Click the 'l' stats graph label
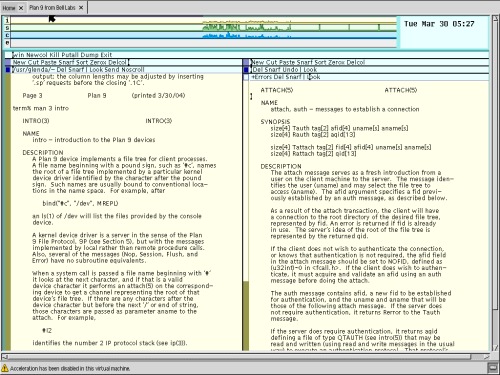The height and width of the screenshot is (375, 500). tap(7, 20)
